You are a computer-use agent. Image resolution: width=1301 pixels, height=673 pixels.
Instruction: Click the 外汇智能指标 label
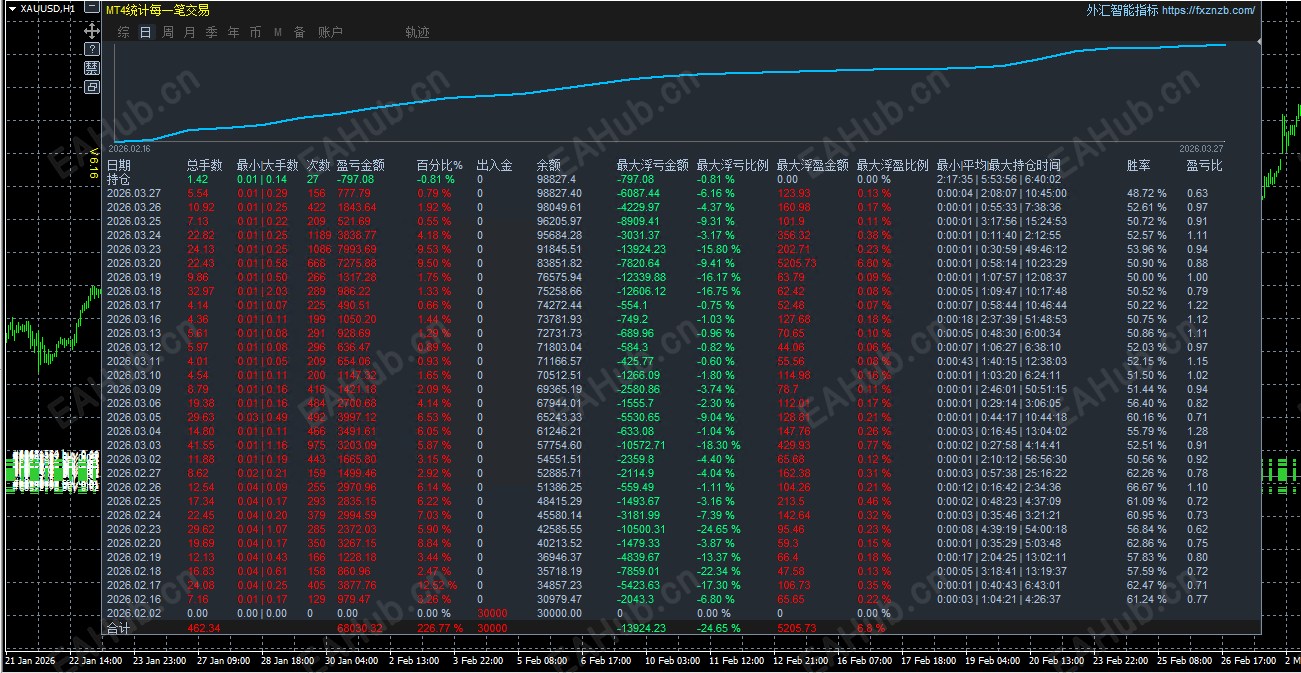click(1122, 10)
